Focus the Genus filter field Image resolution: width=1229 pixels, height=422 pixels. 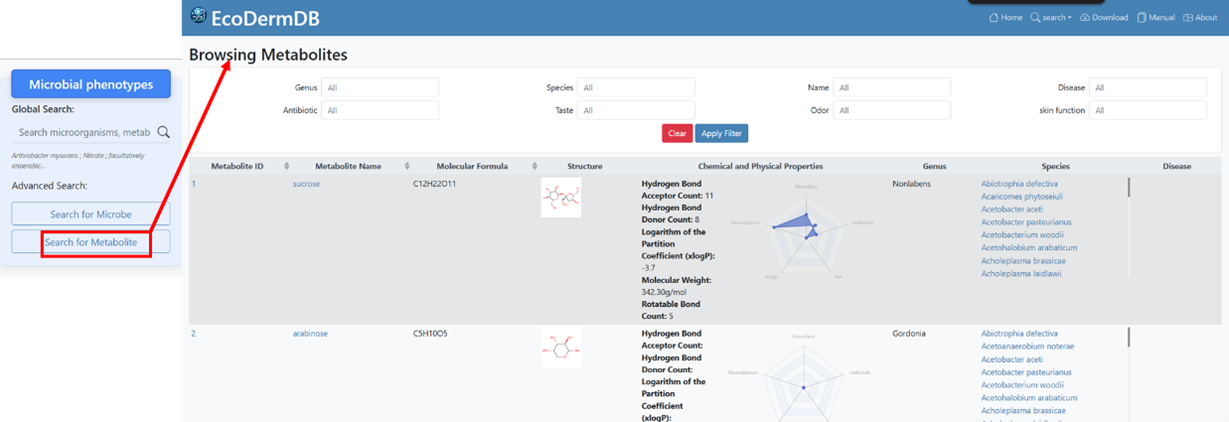tap(380, 88)
